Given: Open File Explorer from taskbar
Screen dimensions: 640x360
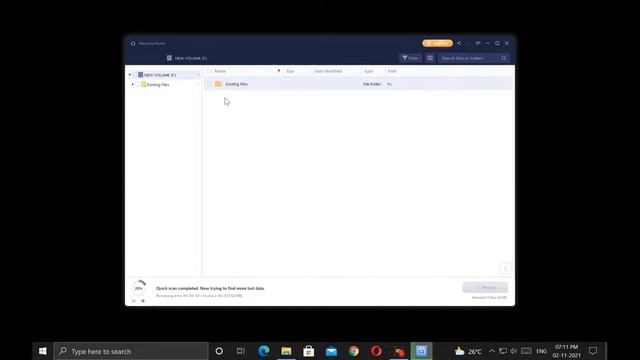Looking at the screenshot, I should pyautogui.click(x=286, y=351).
